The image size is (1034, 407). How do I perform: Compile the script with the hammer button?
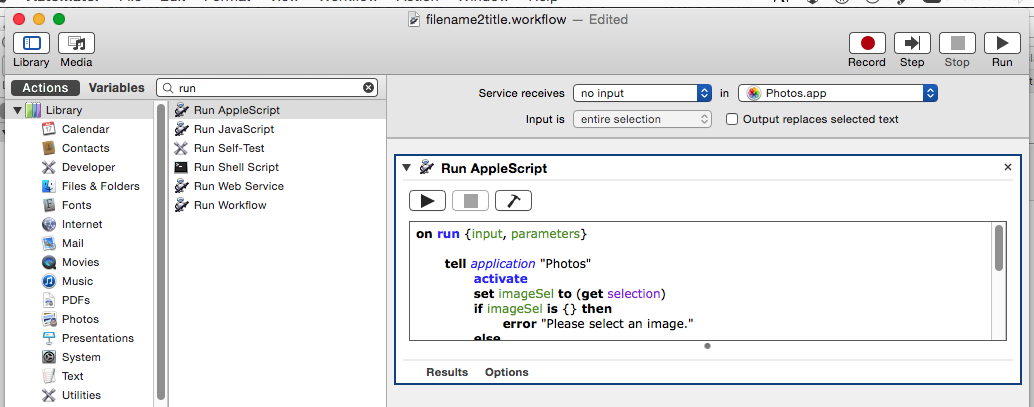click(x=513, y=201)
